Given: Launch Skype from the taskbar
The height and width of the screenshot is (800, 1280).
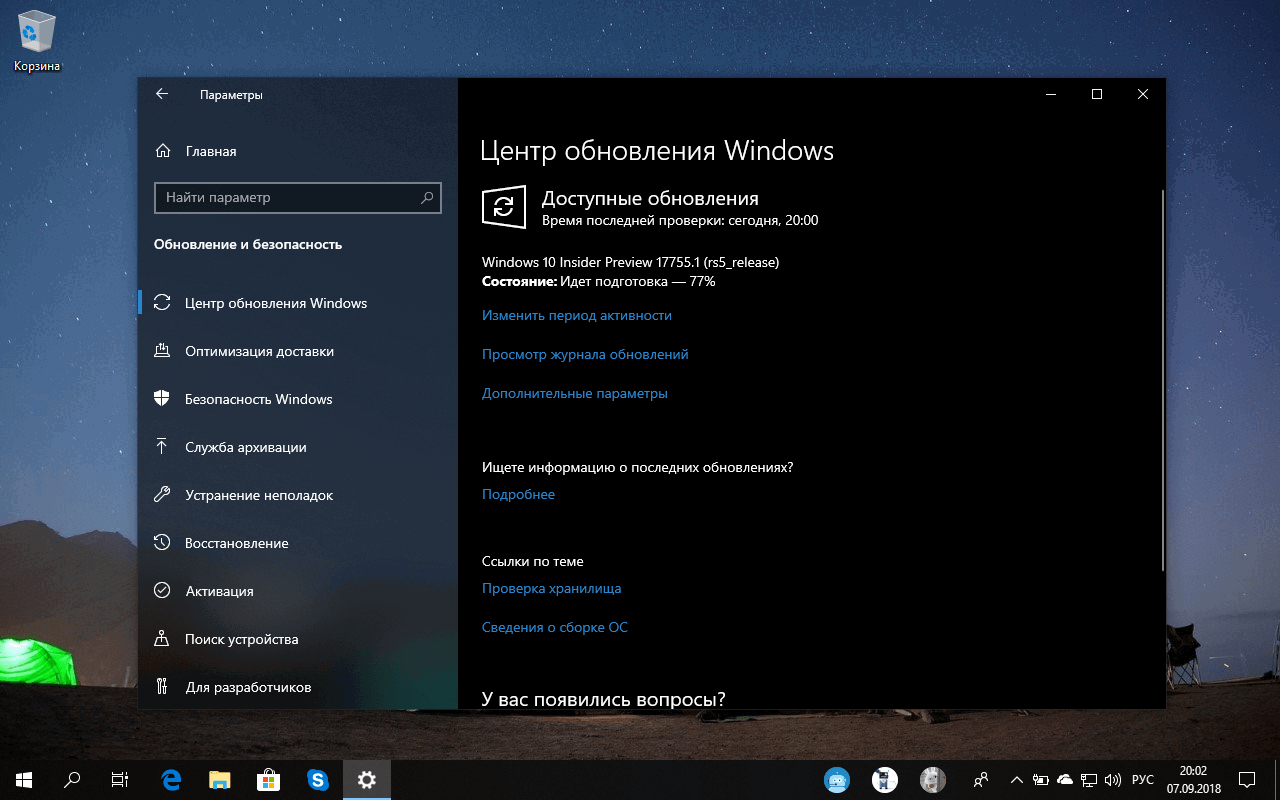Looking at the screenshot, I should click(318, 780).
